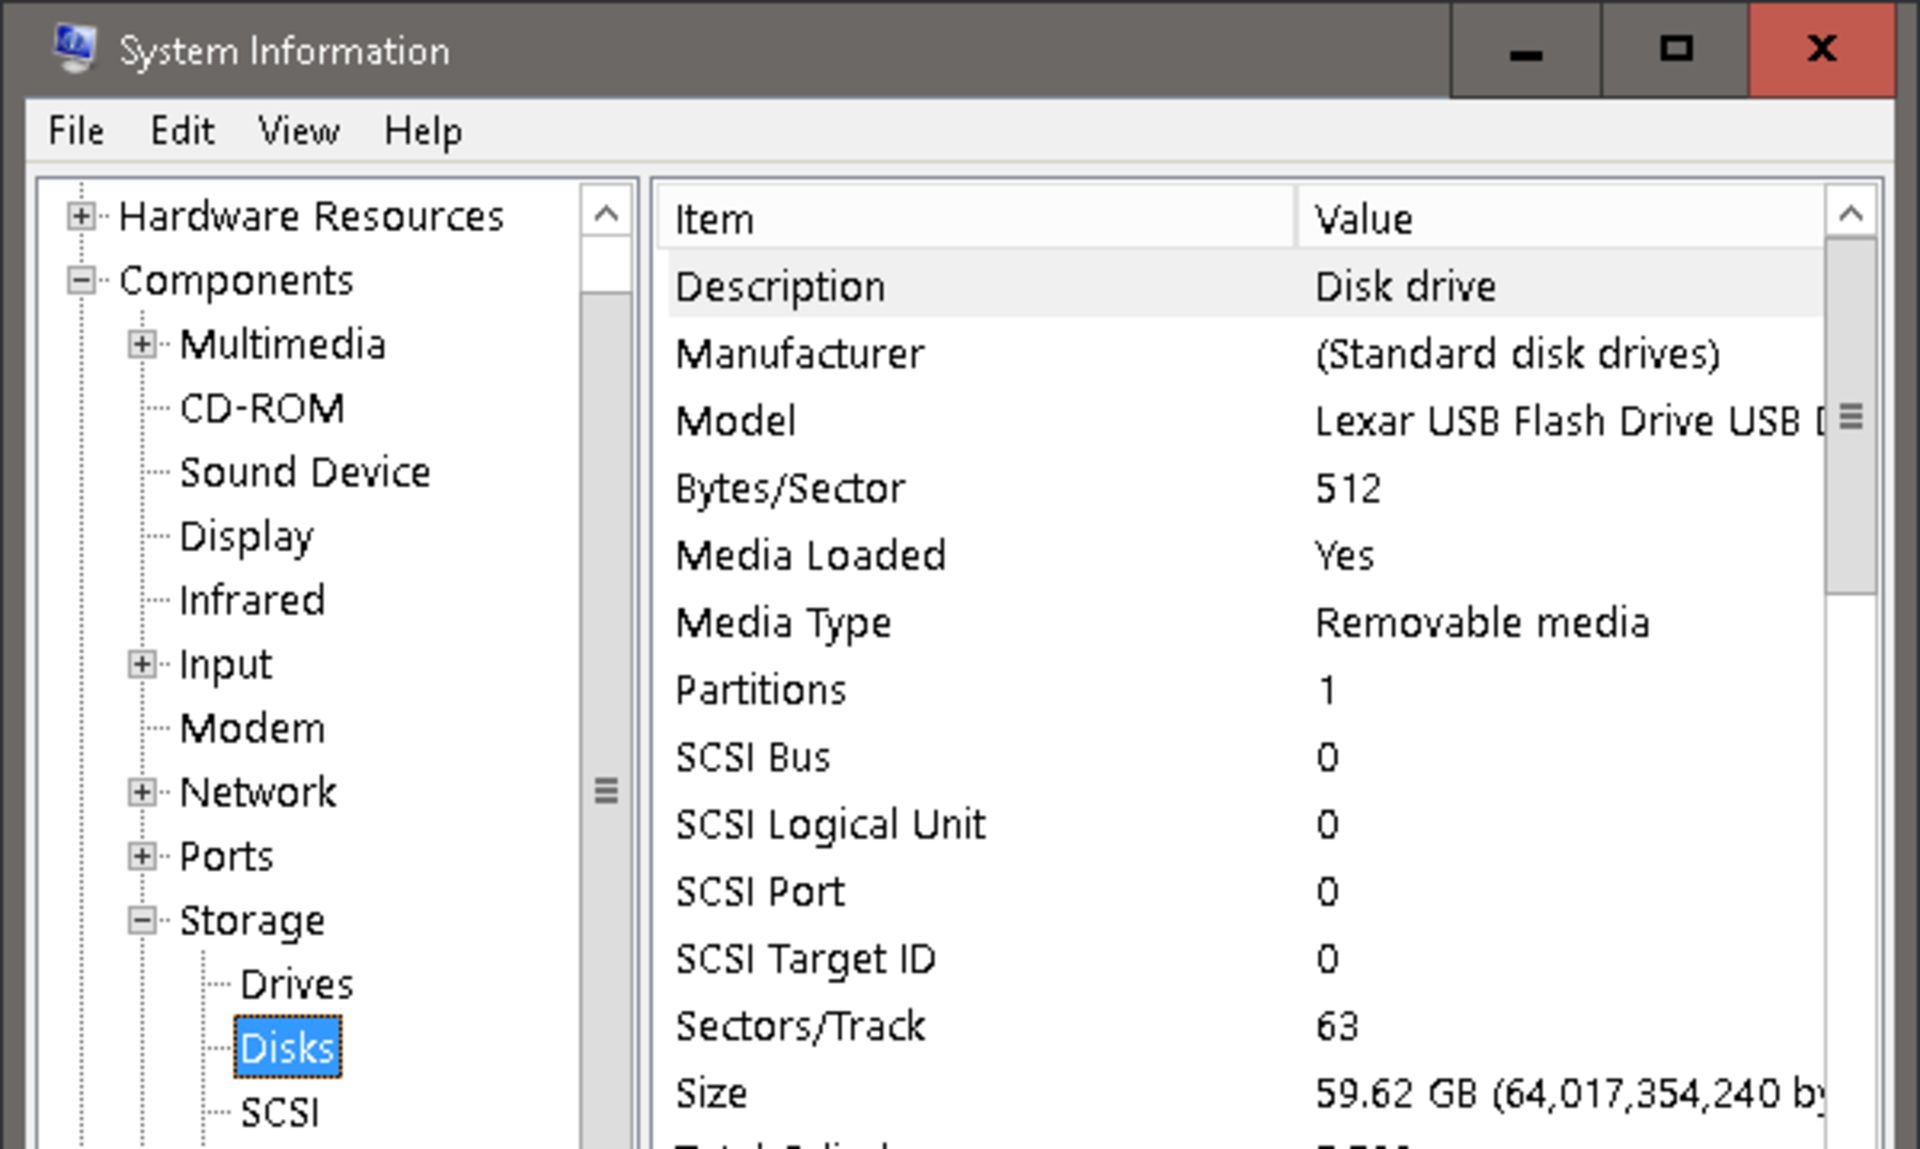Screen dimensions: 1920x1149
Task: Expand the Ports category
Action: [142, 857]
